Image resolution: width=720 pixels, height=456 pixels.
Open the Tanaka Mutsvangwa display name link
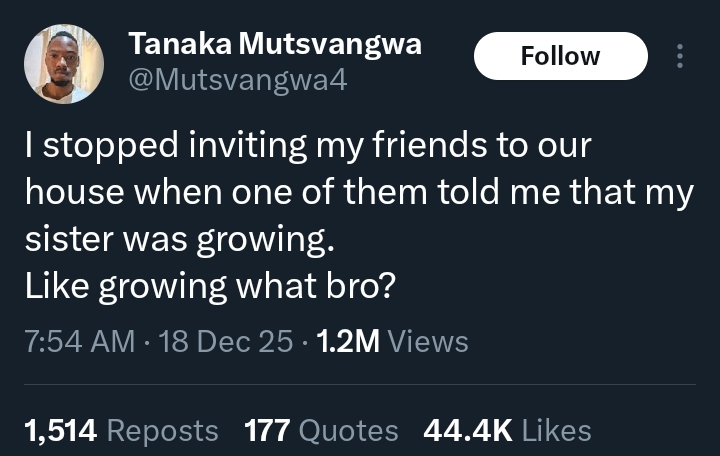(275, 44)
